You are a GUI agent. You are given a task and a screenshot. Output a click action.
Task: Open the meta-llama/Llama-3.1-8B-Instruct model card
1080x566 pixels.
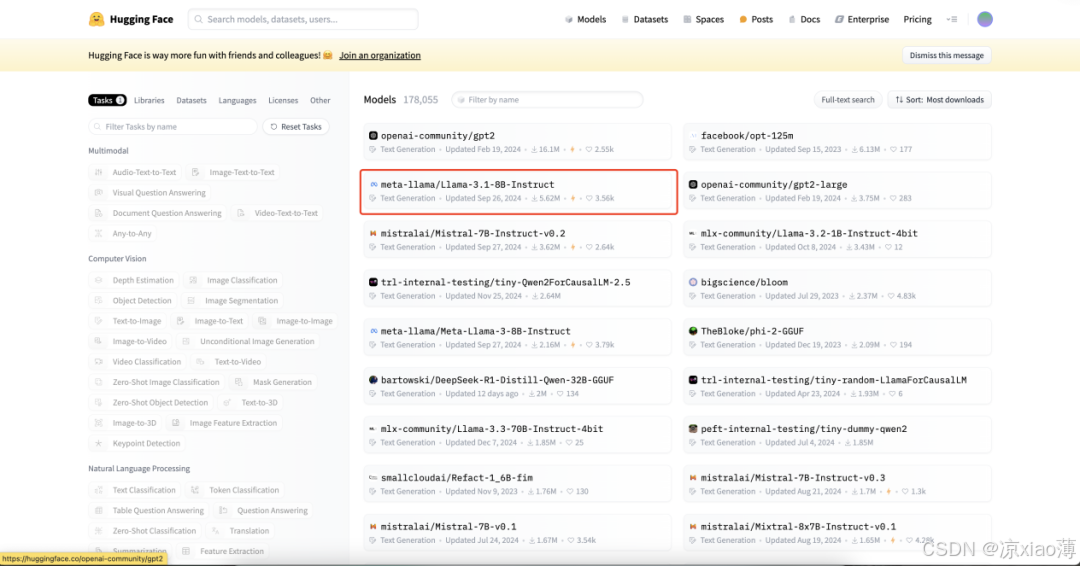pos(518,191)
